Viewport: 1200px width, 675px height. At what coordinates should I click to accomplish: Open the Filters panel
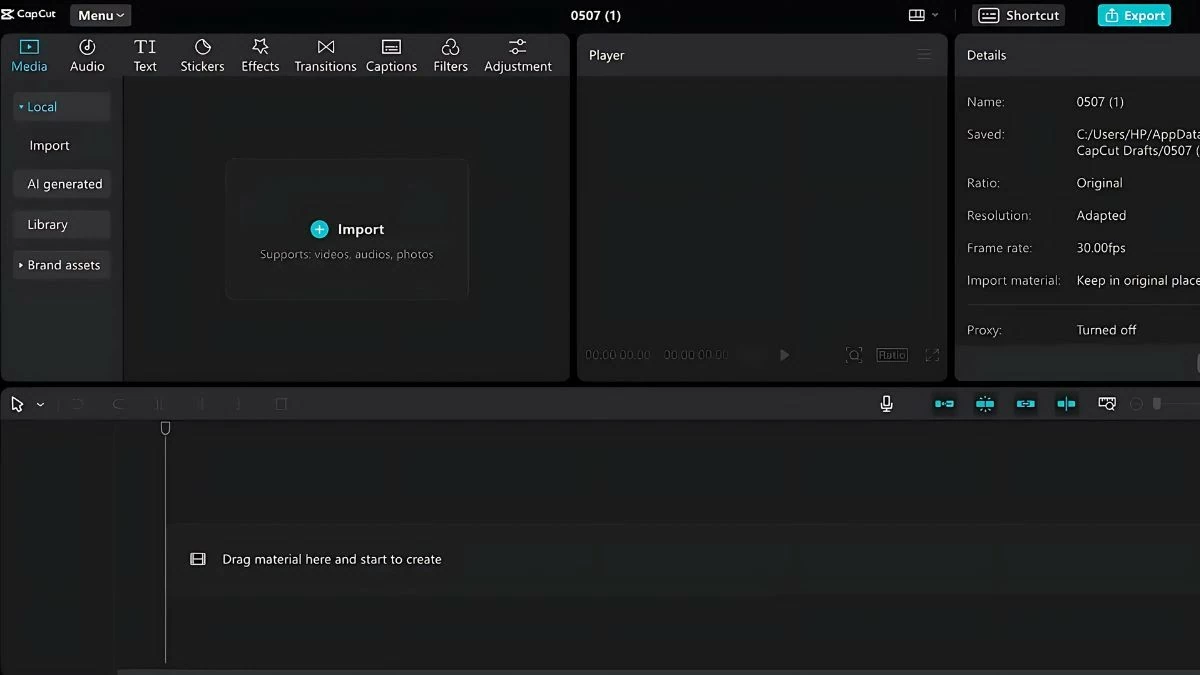click(450, 54)
